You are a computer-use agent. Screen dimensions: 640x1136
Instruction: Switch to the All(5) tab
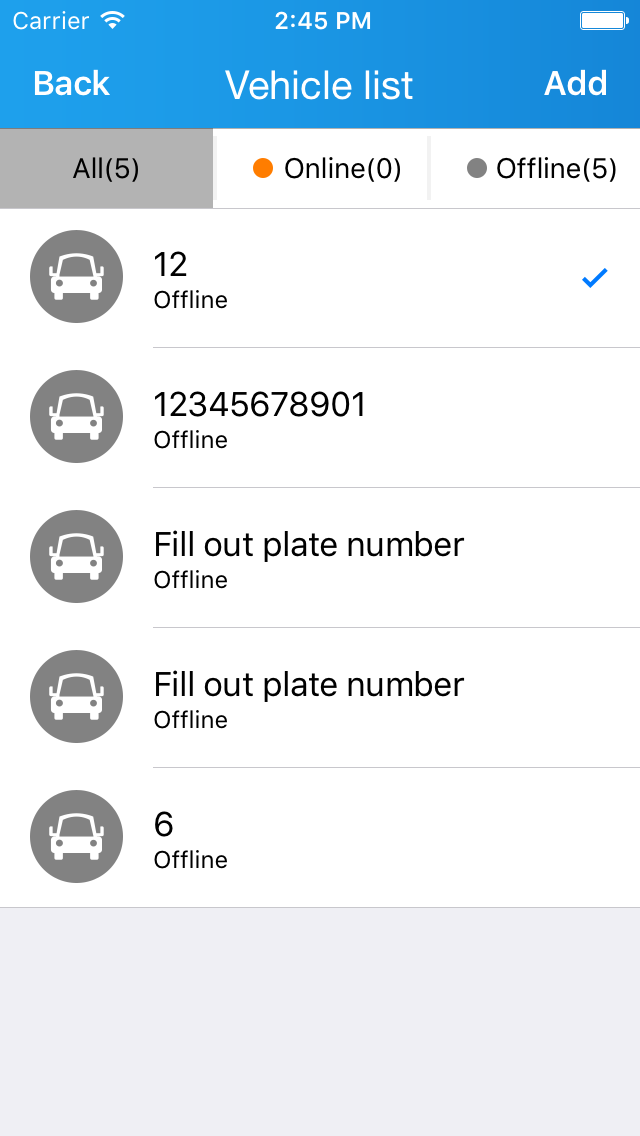pos(106,168)
